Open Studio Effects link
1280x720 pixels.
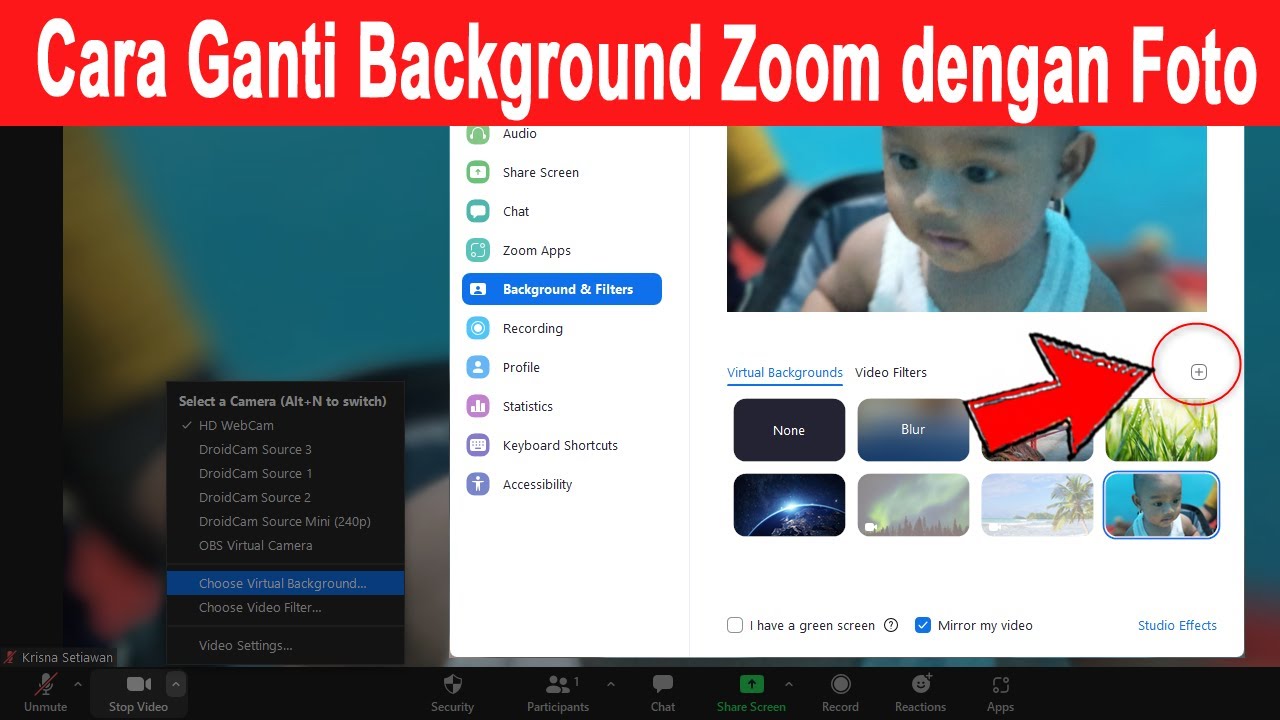point(1177,625)
